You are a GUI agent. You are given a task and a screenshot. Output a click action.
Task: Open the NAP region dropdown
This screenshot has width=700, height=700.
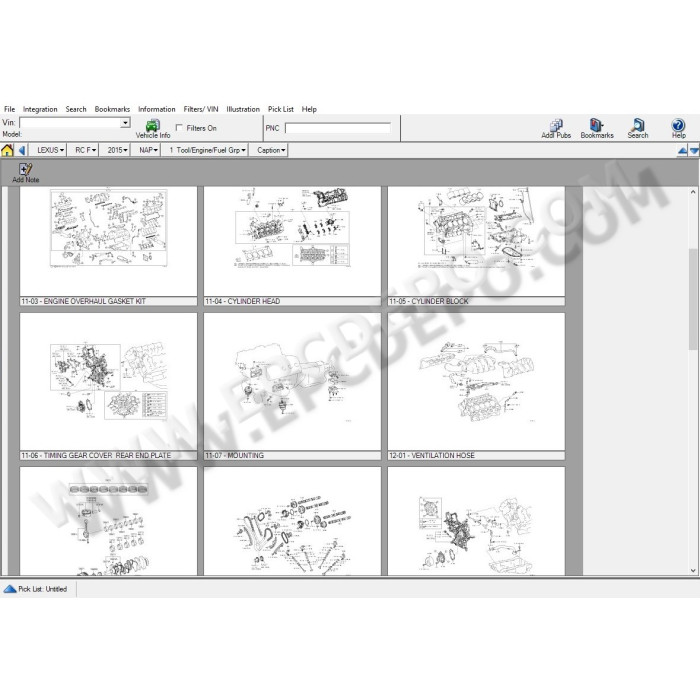coord(148,150)
